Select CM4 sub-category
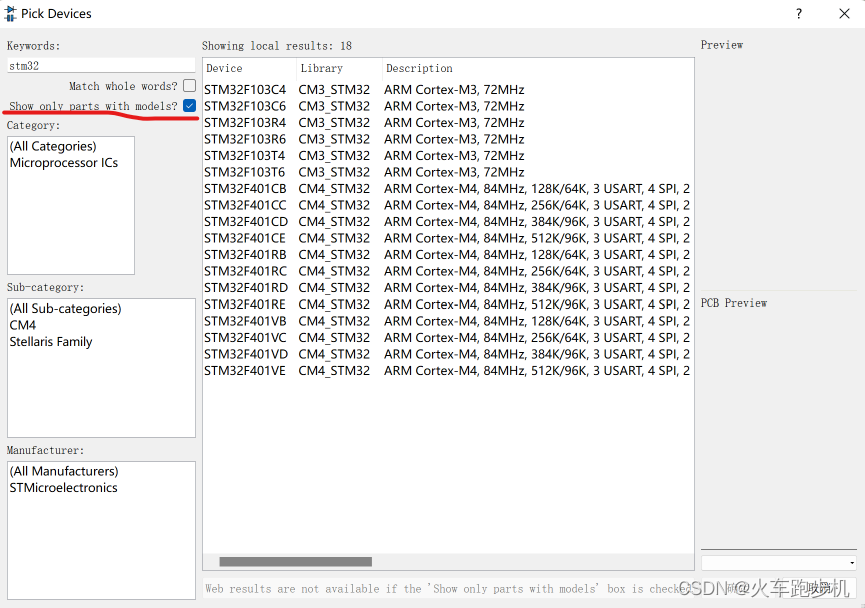The width and height of the screenshot is (865, 608). coord(23,325)
